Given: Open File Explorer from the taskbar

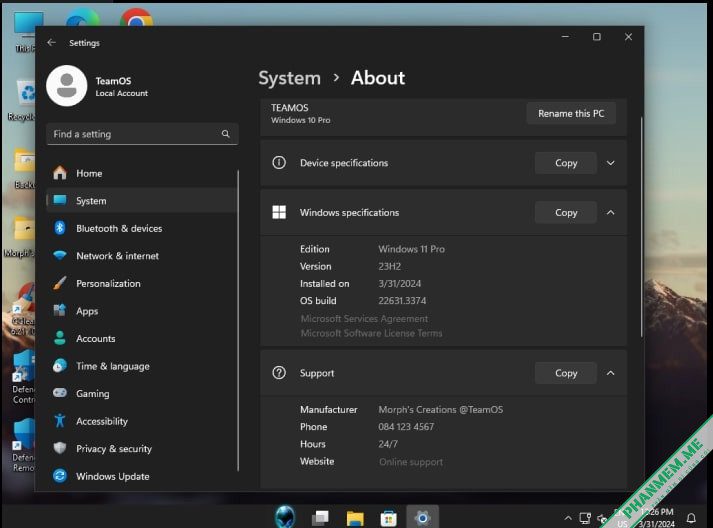Looking at the screenshot, I should coord(355,518).
